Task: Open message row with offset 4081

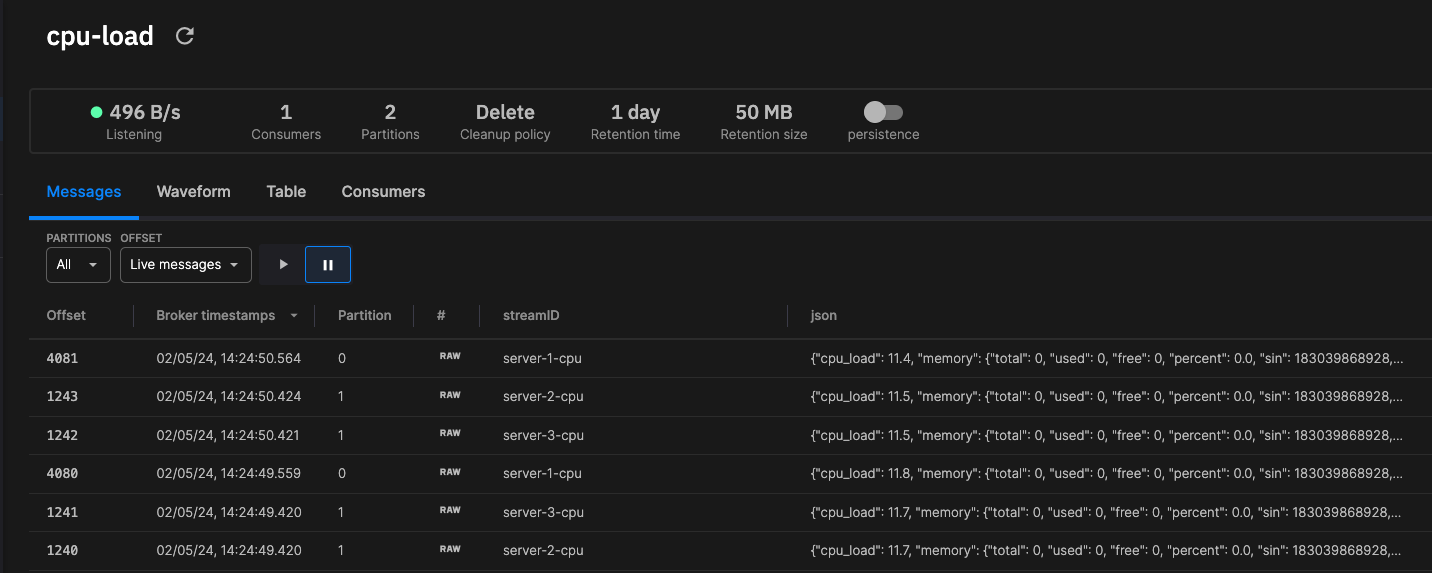Action: [731, 358]
